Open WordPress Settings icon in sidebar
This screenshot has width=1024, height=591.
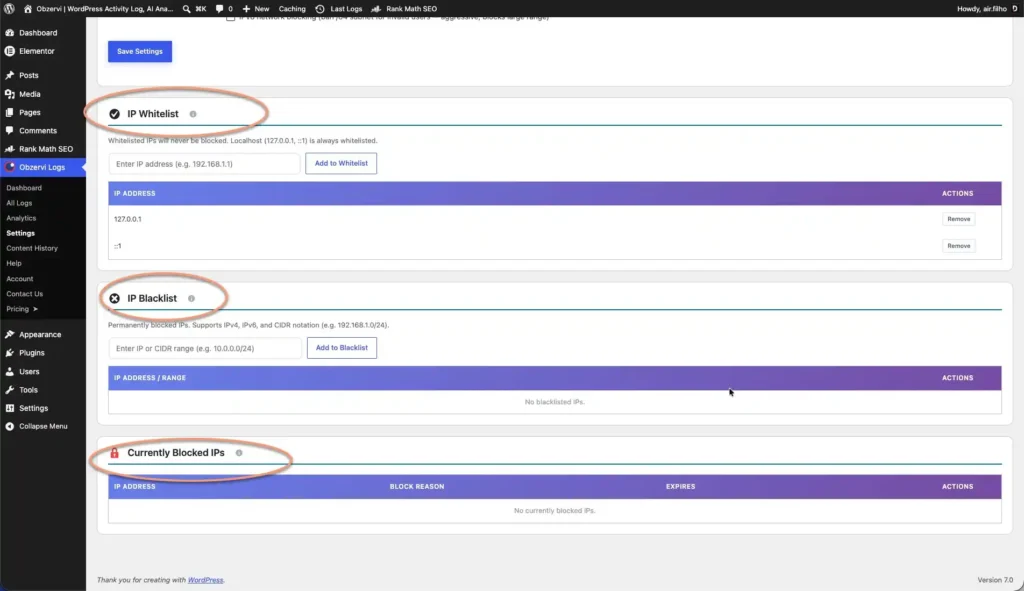click(x=10, y=408)
